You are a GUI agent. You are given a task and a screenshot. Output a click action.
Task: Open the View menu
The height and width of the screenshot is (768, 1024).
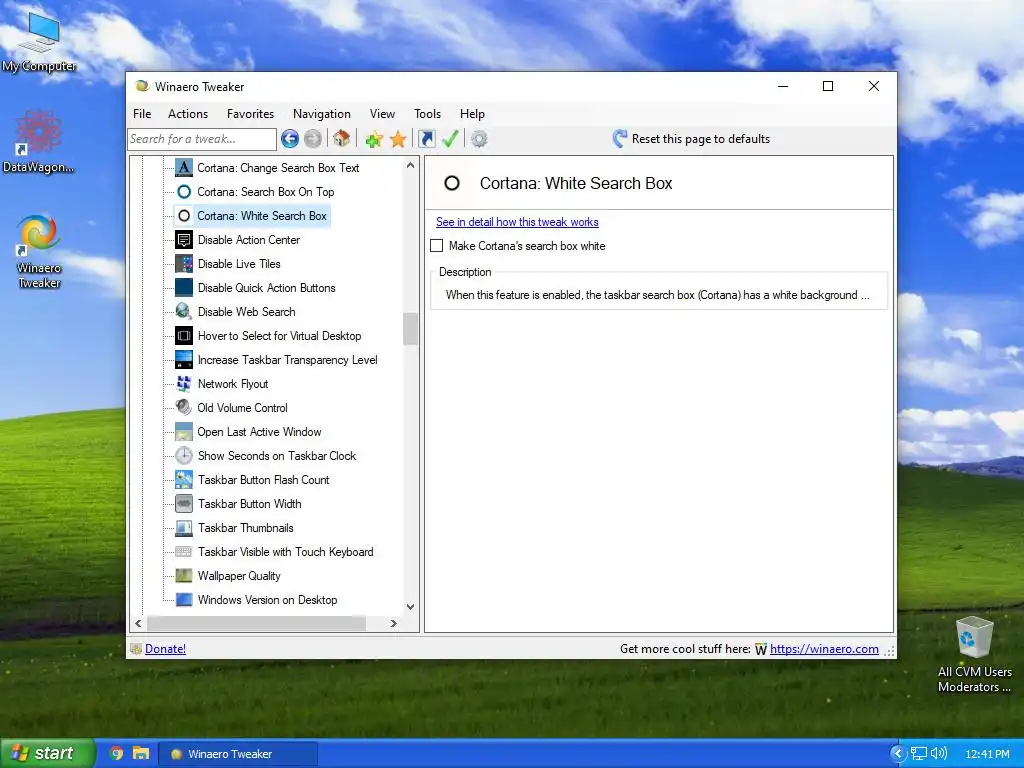coord(382,114)
